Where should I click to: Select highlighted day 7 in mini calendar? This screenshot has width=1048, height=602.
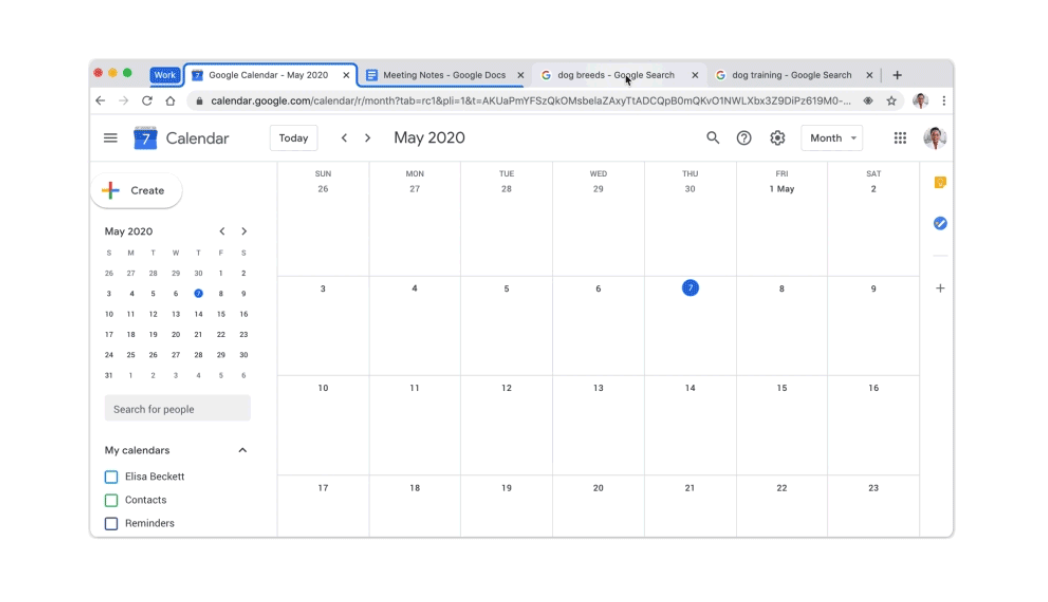click(198, 293)
